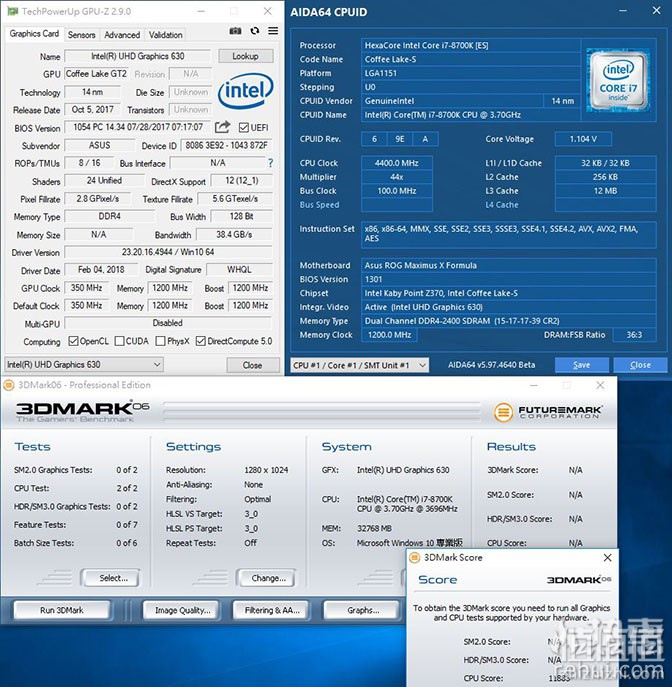
Task: Switch to the Advanced tab
Action: [x=122, y=35]
